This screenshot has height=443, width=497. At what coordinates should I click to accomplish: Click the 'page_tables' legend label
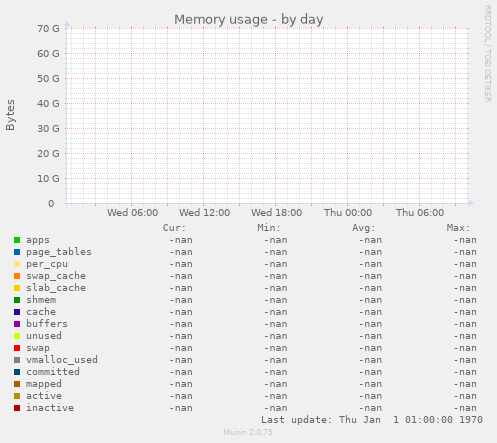pyautogui.click(x=59, y=252)
